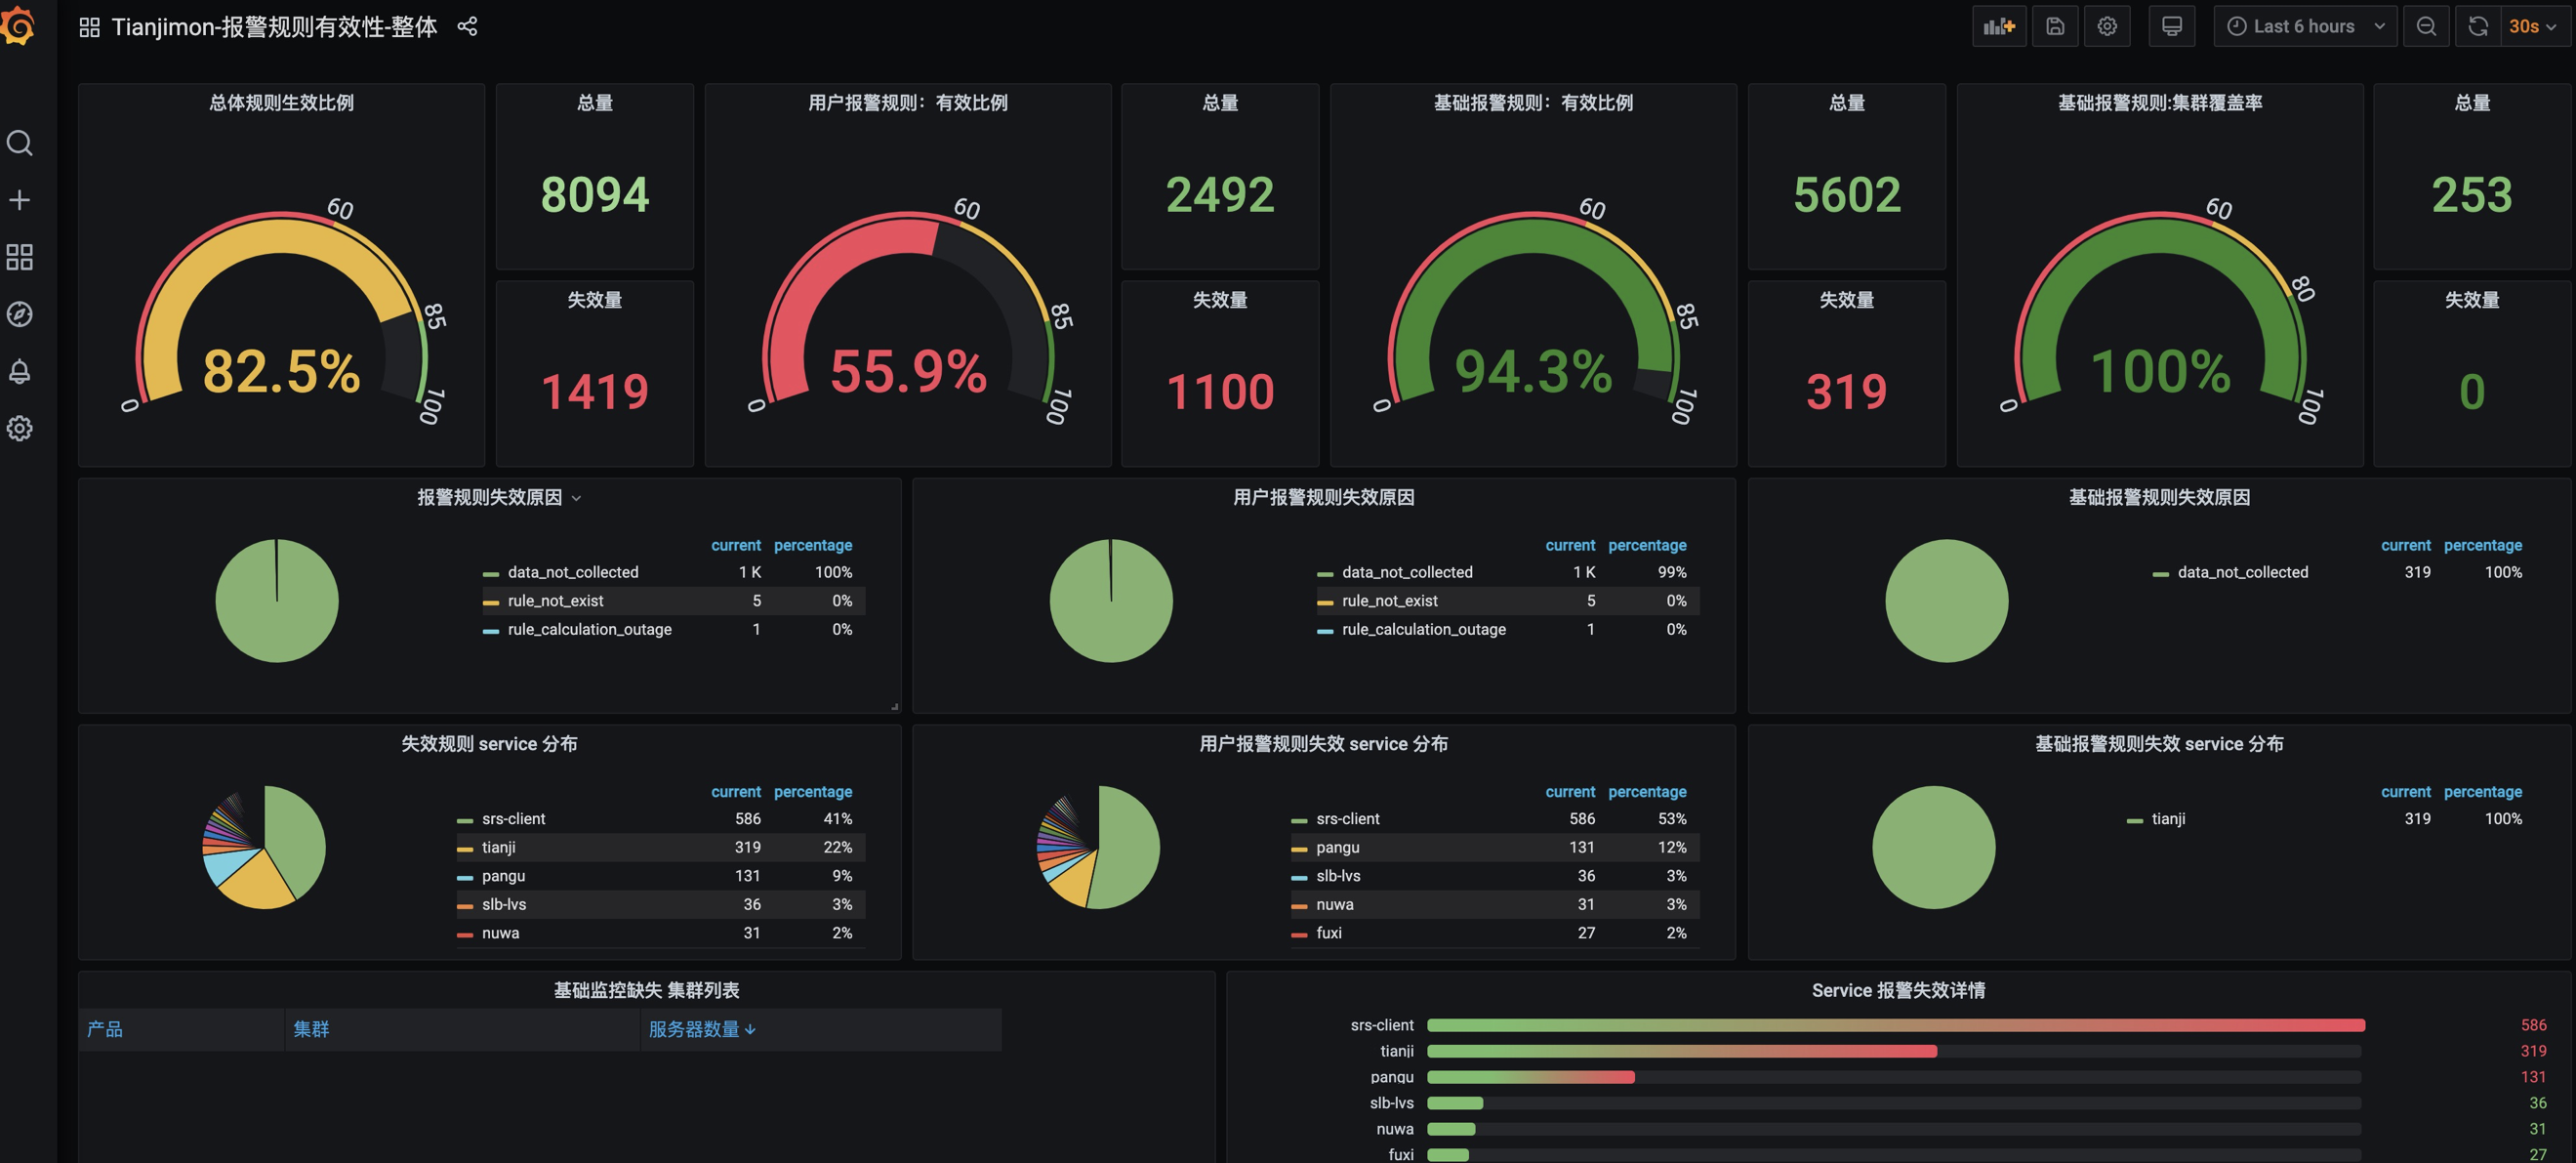This screenshot has height=1163, width=2576.
Task: Enable TV view mode with the monitor icon
Action: (x=2170, y=26)
